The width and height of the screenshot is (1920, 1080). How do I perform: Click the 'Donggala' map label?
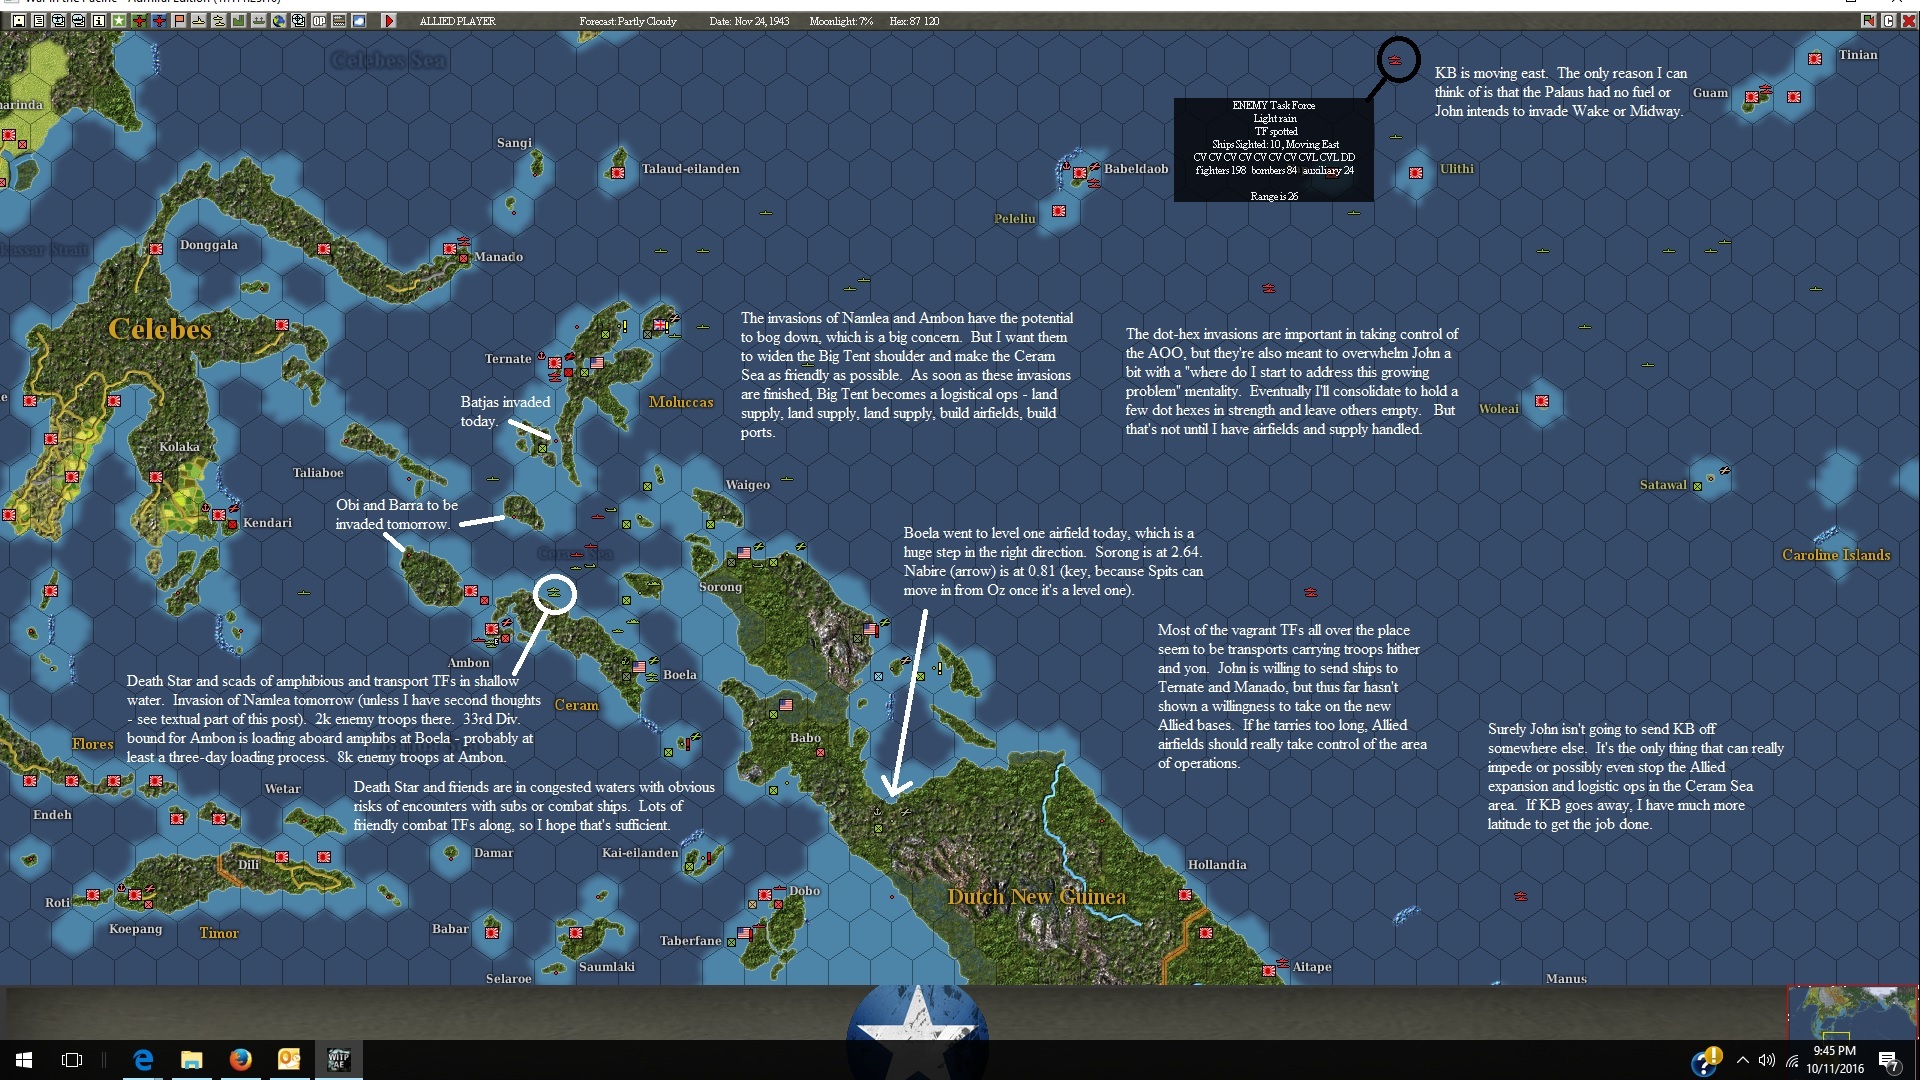pos(209,245)
